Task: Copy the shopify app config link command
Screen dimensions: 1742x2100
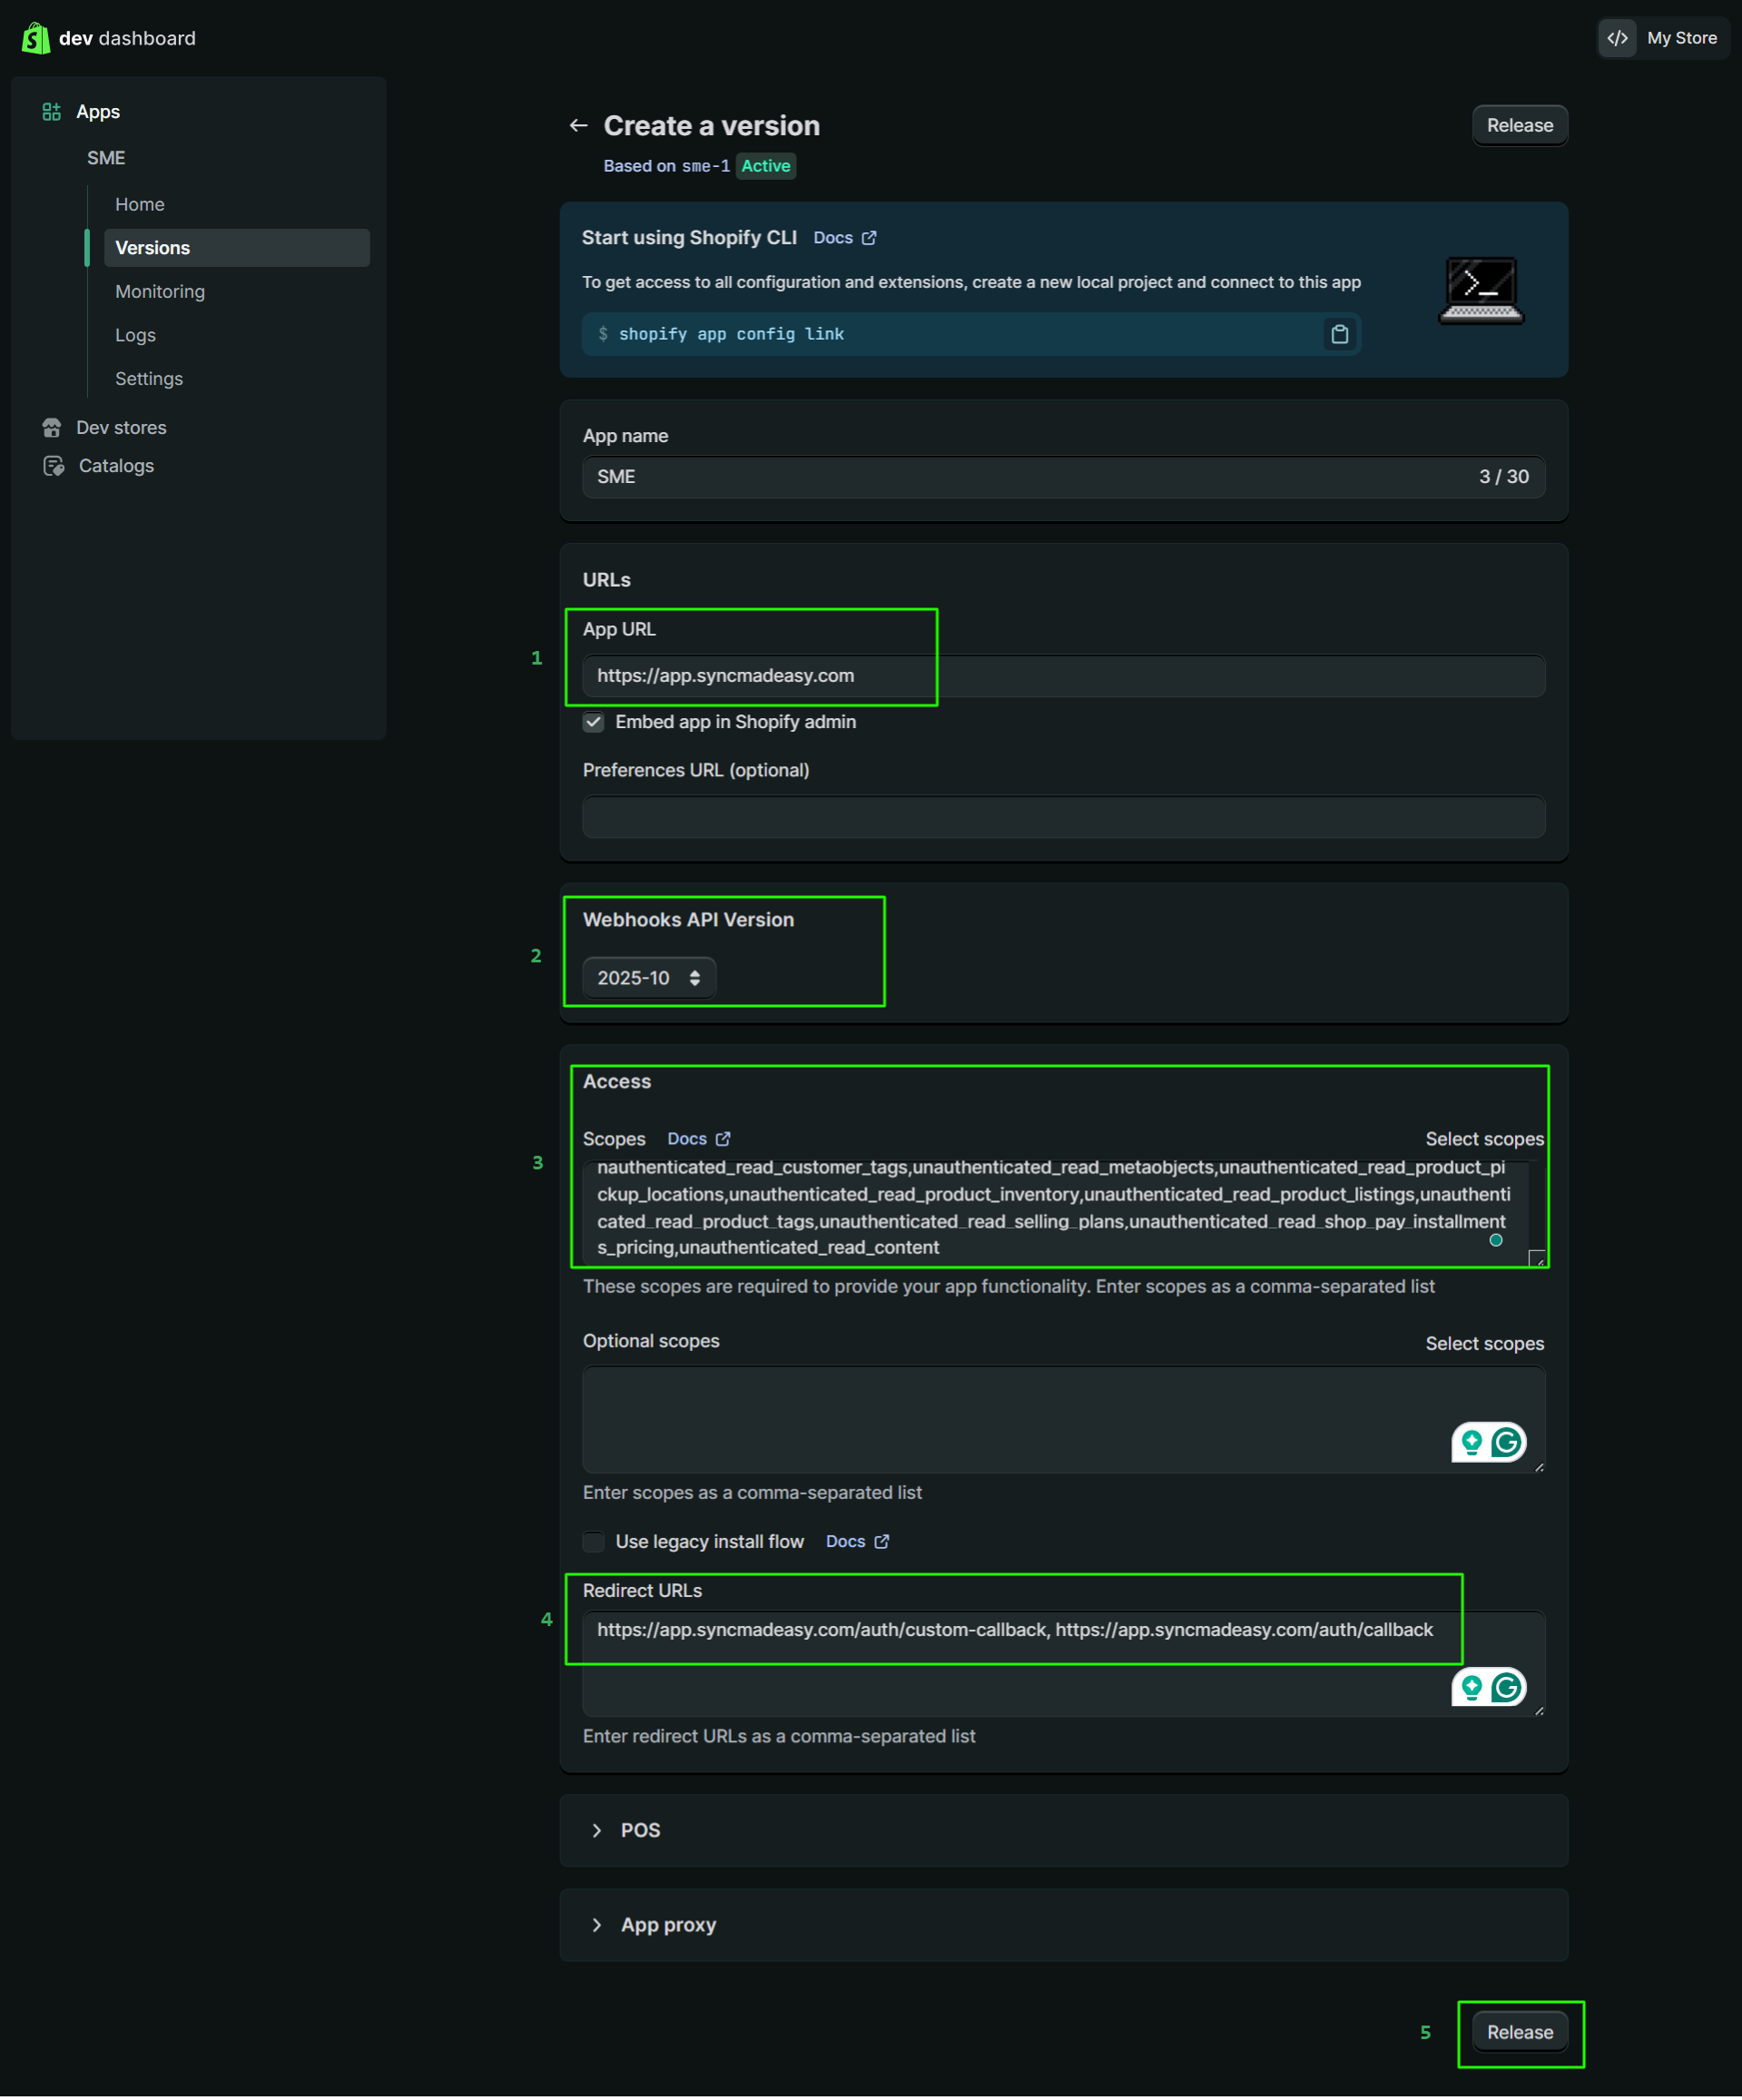Action: coord(1339,334)
